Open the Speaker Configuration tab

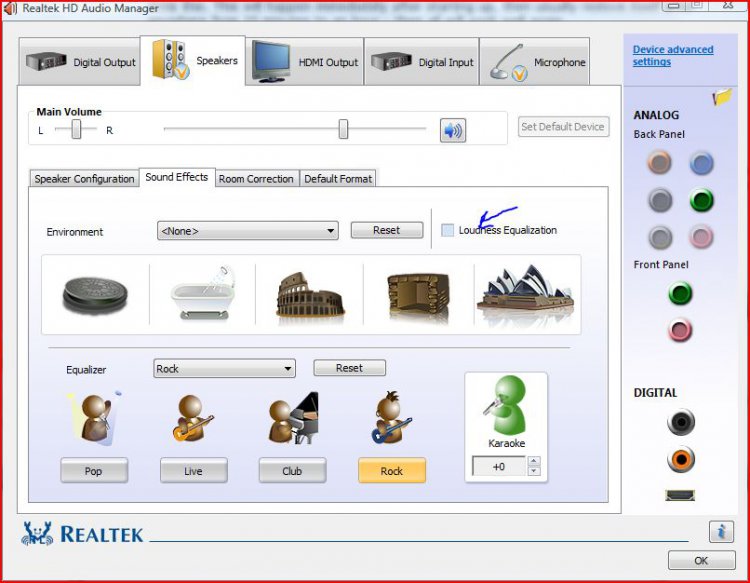(x=84, y=178)
